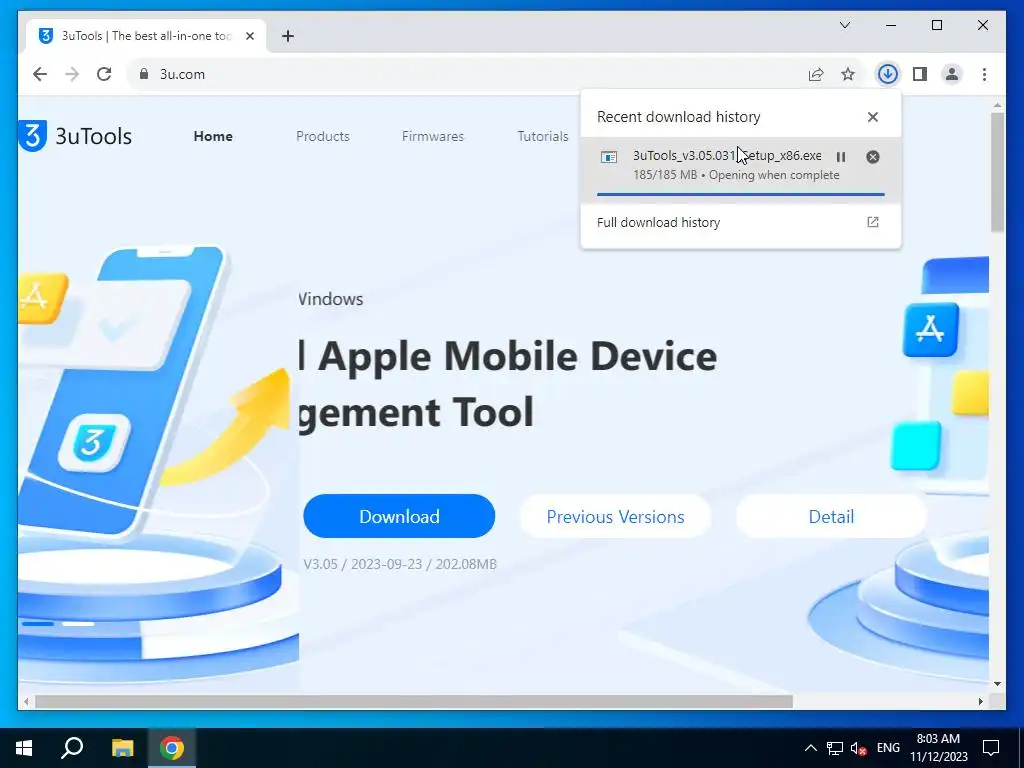Click the open-in-new-tab icon for download history

pos(872,222)
